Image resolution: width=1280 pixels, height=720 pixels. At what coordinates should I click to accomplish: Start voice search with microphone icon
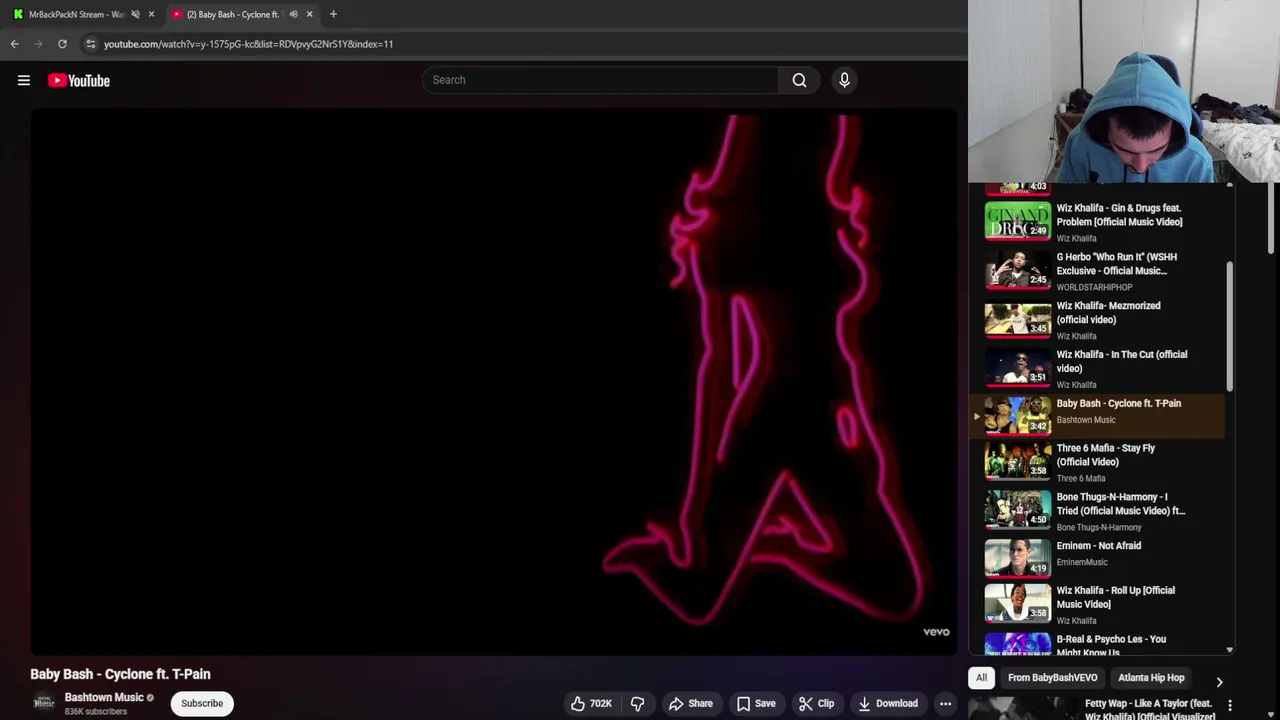click(x=844, y=80)
